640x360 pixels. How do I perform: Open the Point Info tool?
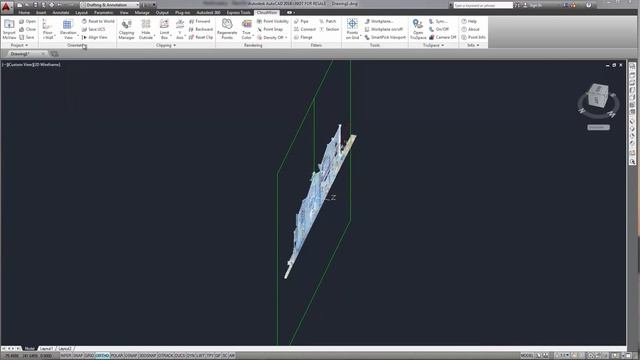[473, 37]
